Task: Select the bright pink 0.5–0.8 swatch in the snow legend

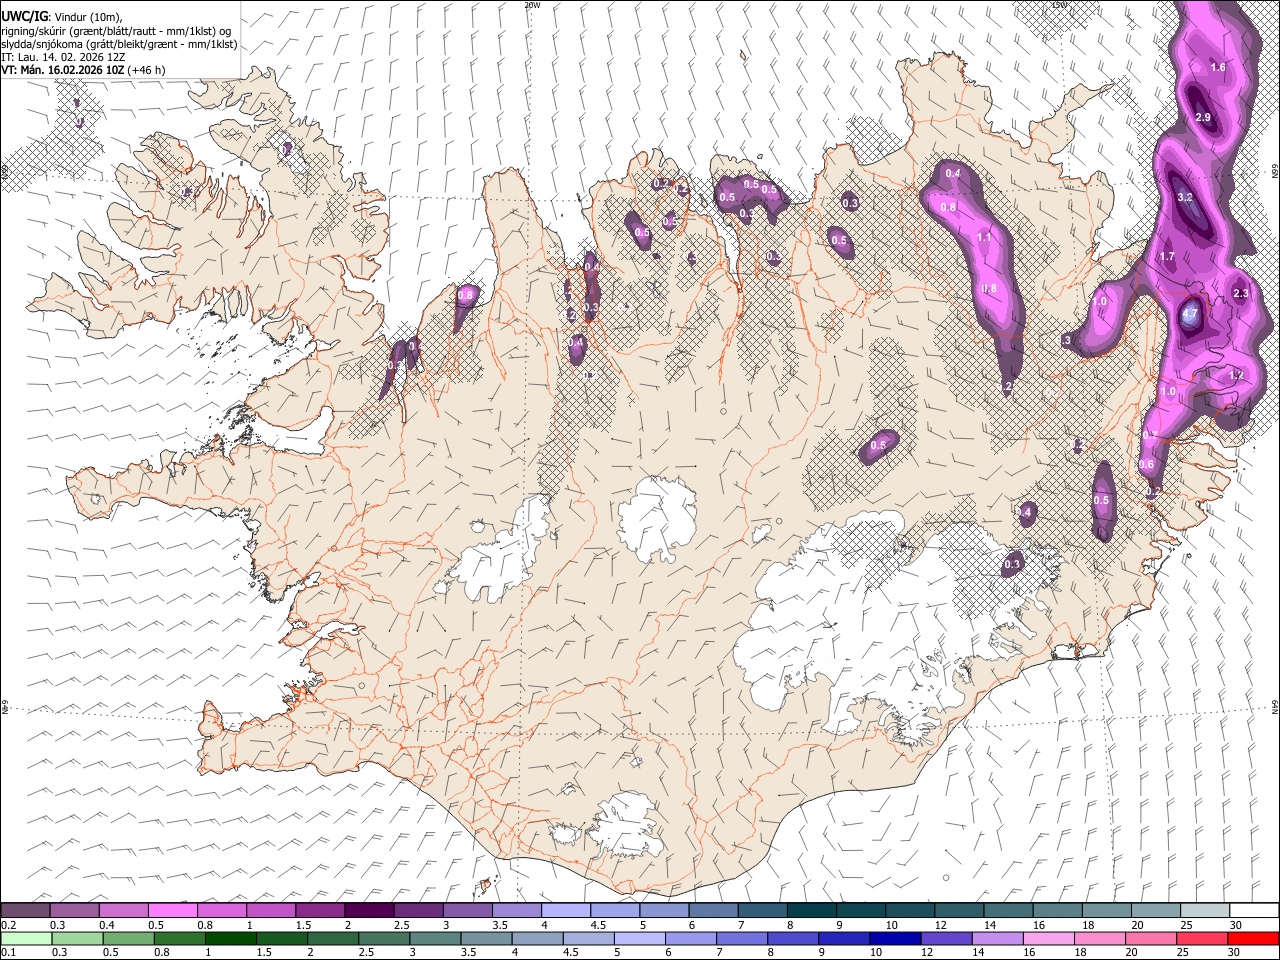Action: pyautogui.click(x=173, y=911)
